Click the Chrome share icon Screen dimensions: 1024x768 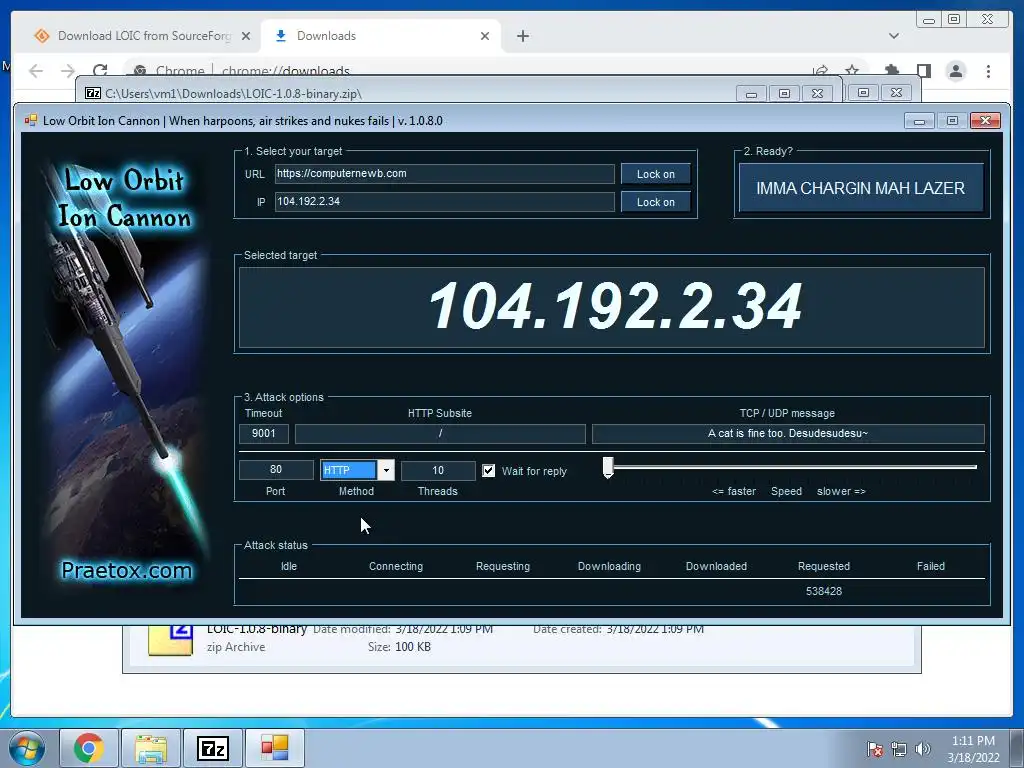[x=820, y=71]
